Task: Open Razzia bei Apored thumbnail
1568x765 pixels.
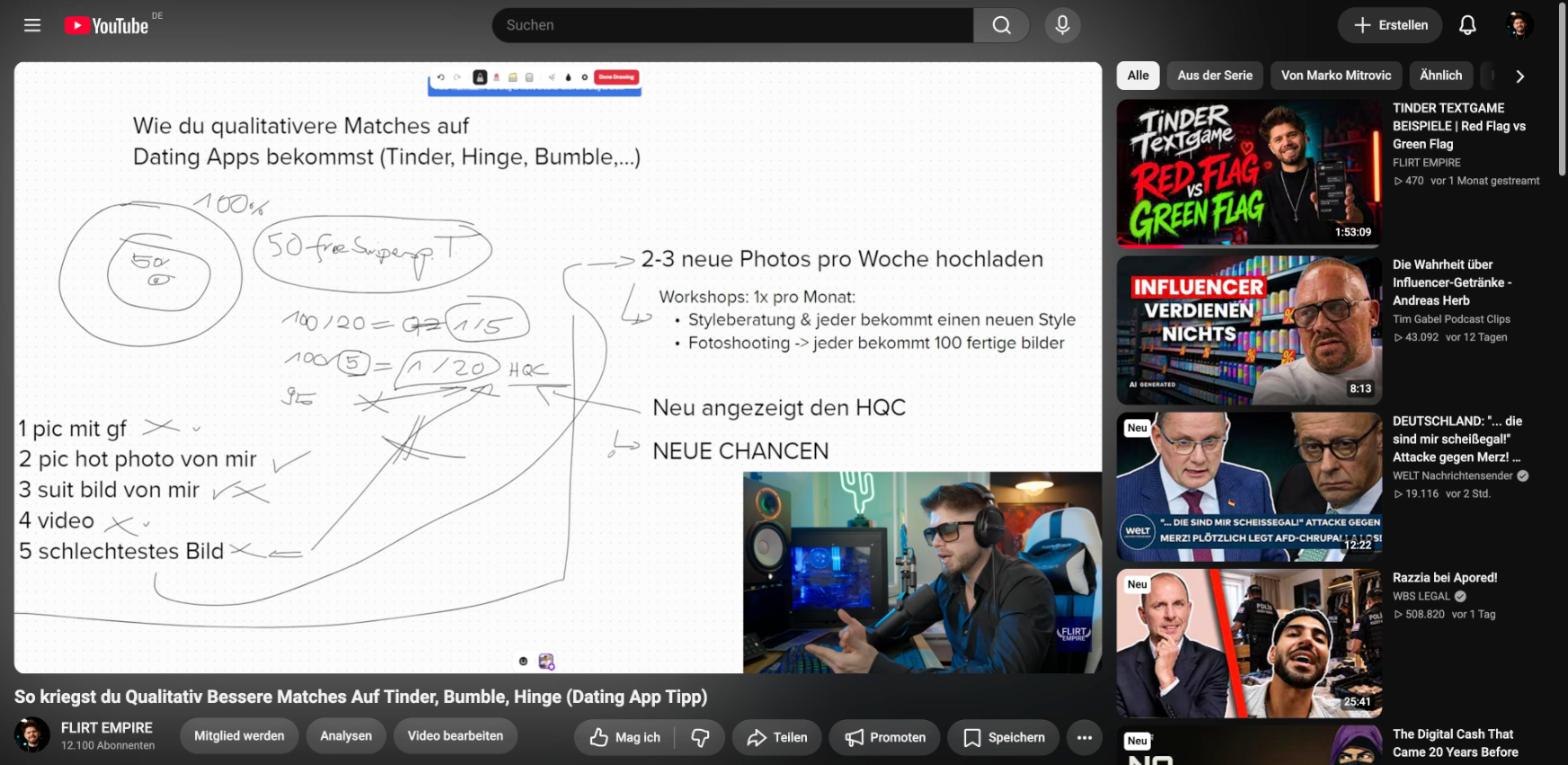Action: coord(1249,644)
